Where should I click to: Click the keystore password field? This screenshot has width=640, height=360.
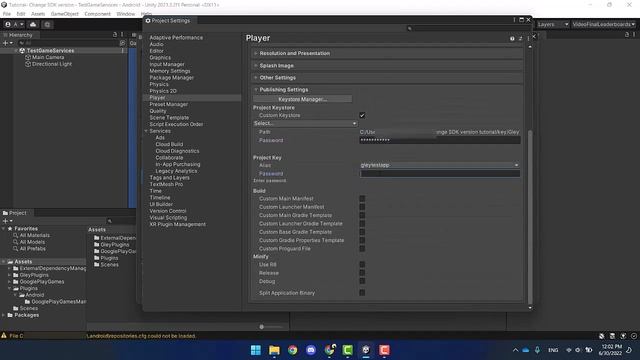tap(440, 140)
